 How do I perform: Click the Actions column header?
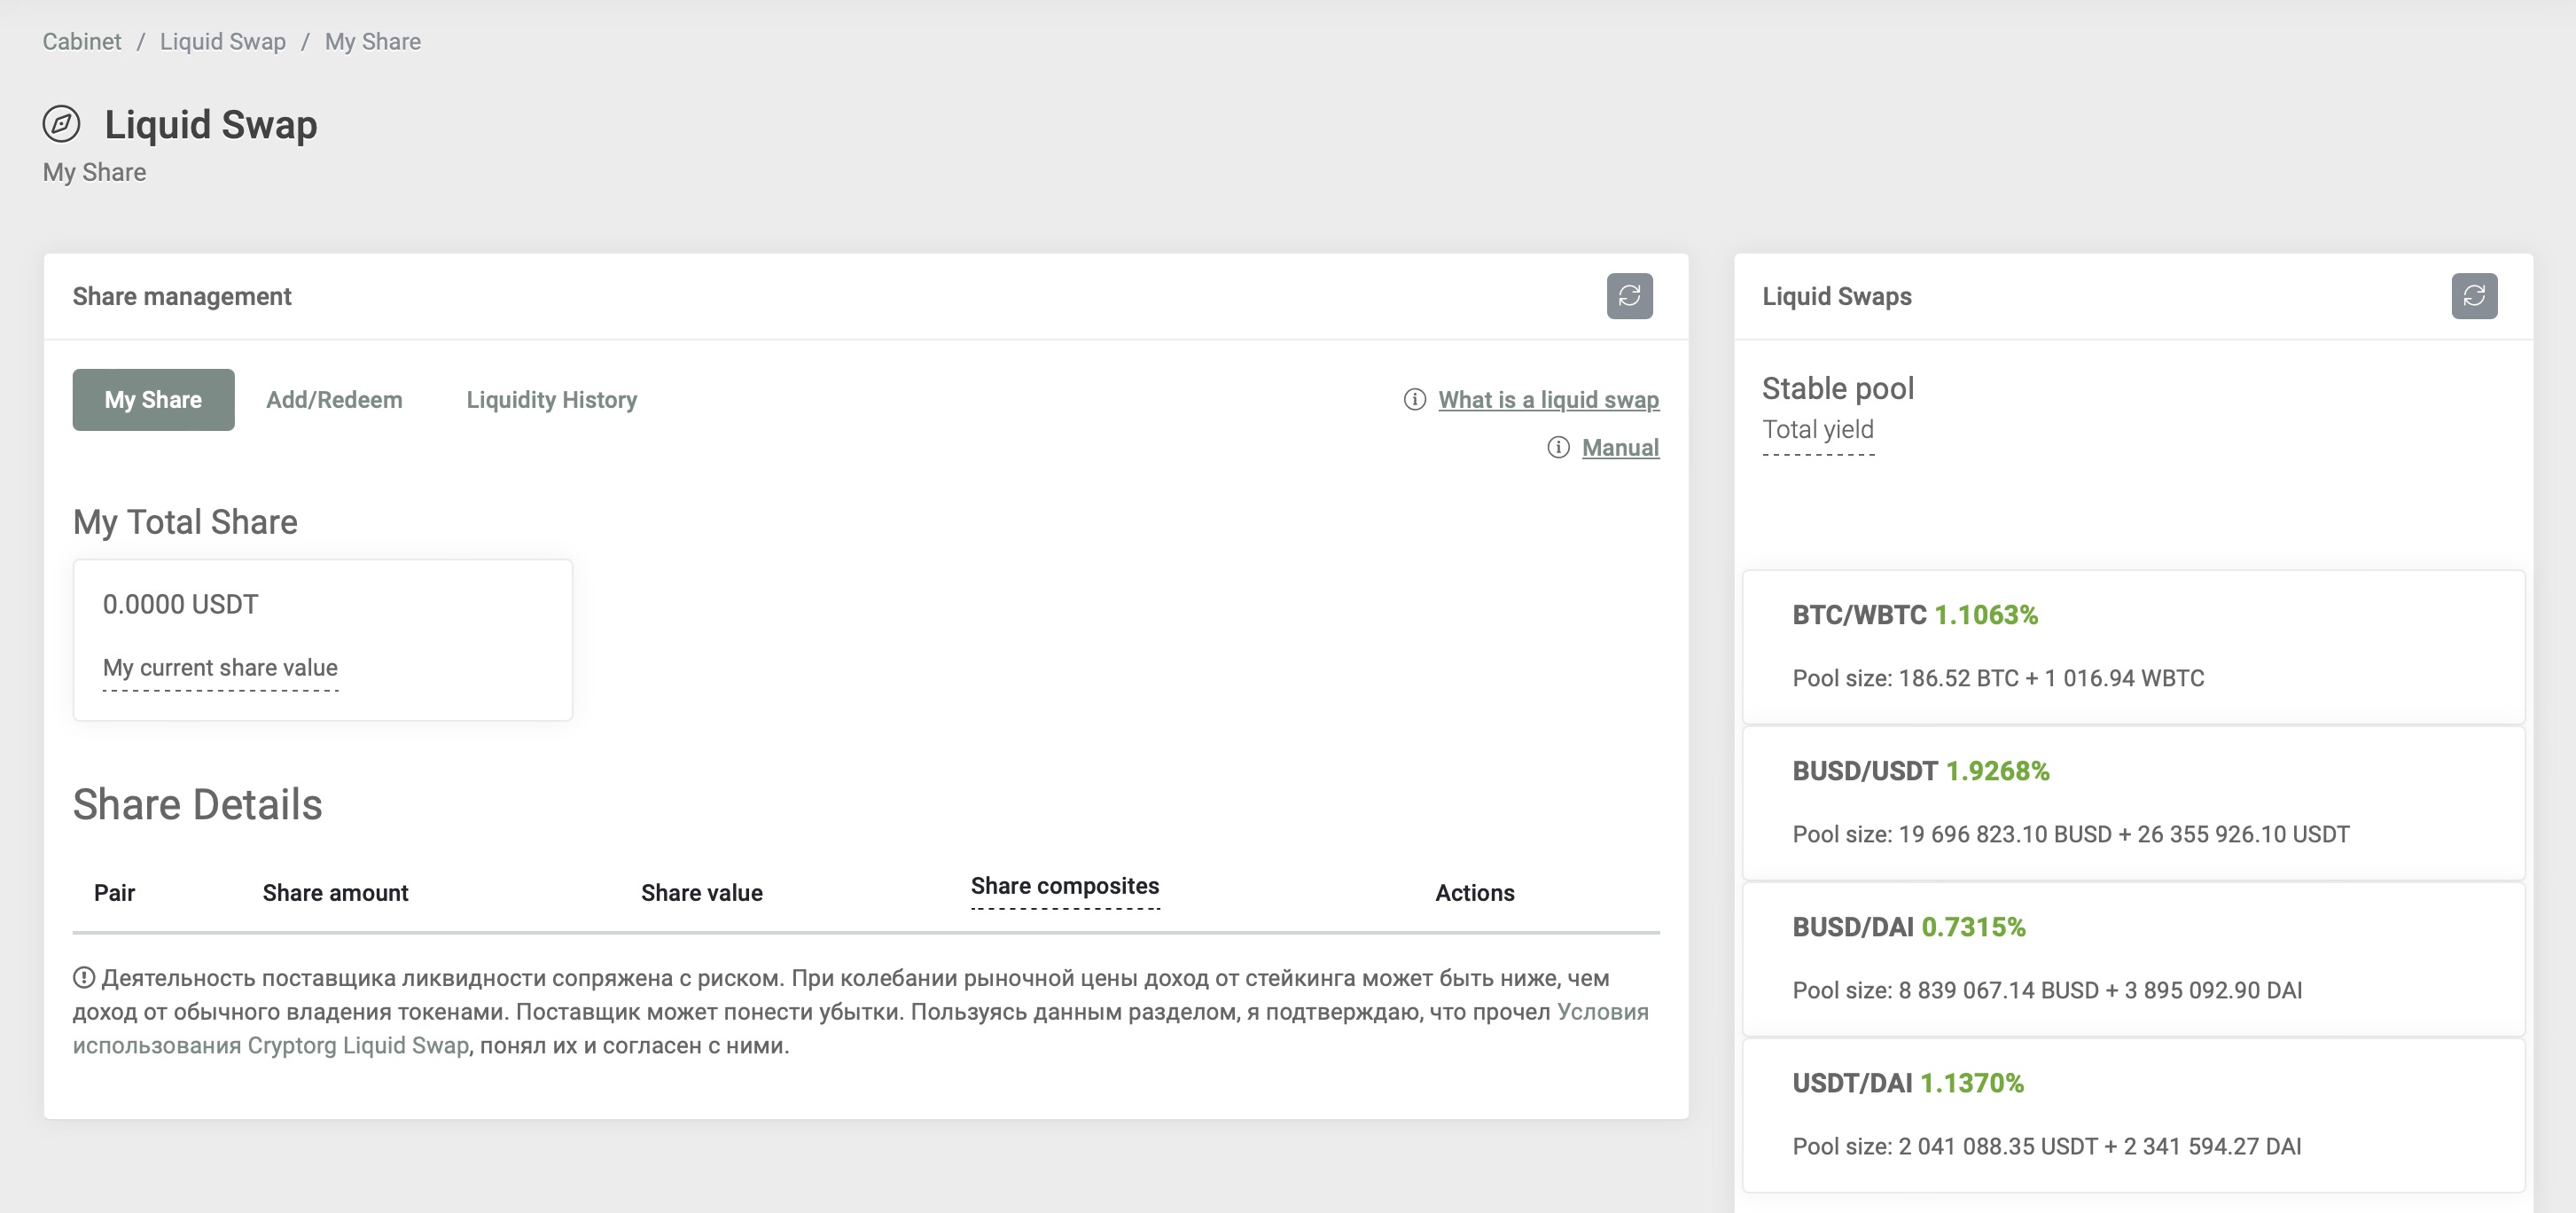click(1474, 892)
